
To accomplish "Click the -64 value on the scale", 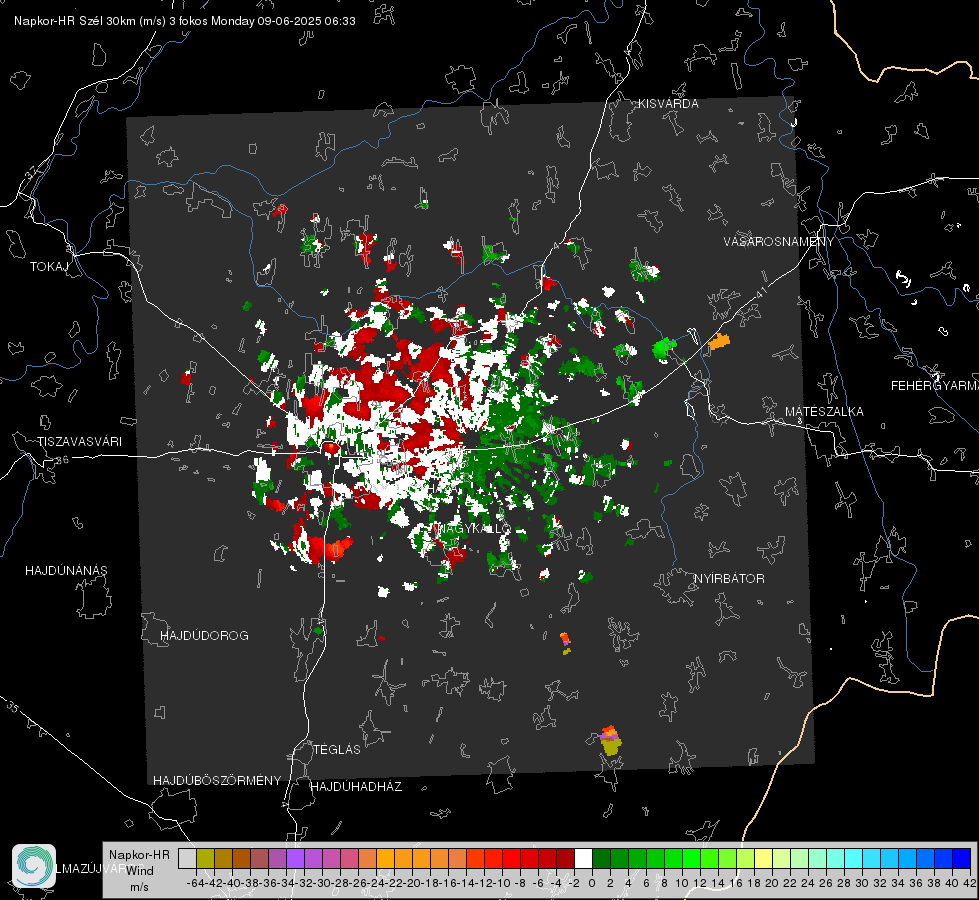I will [195, 883].
